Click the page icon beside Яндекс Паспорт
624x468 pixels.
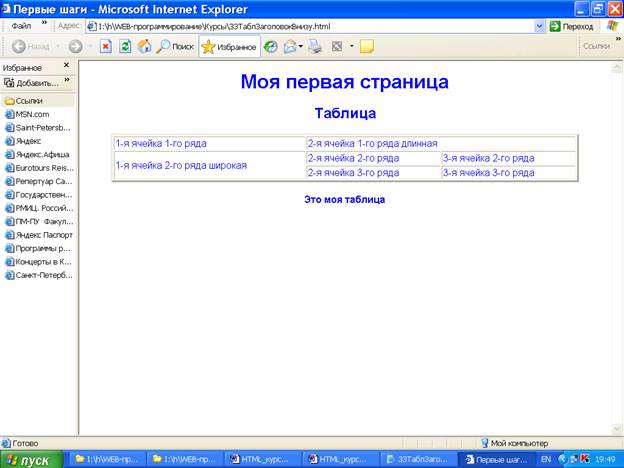[9, 235]
